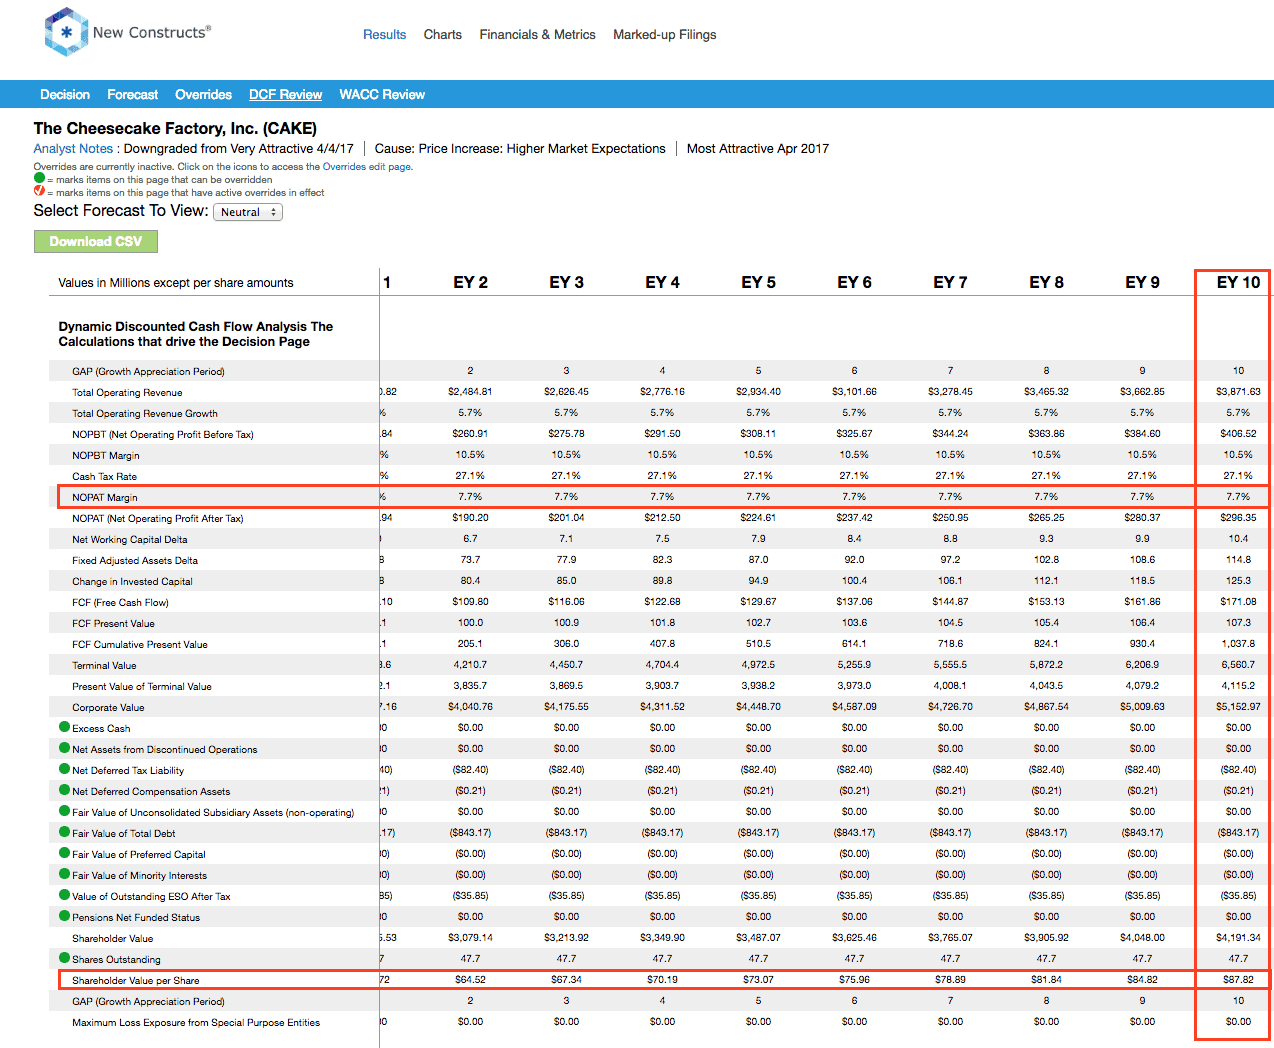The image size is (1274, 1048).
Task: Click green override icon for Excess Cash
Action: tap(64, 727)
